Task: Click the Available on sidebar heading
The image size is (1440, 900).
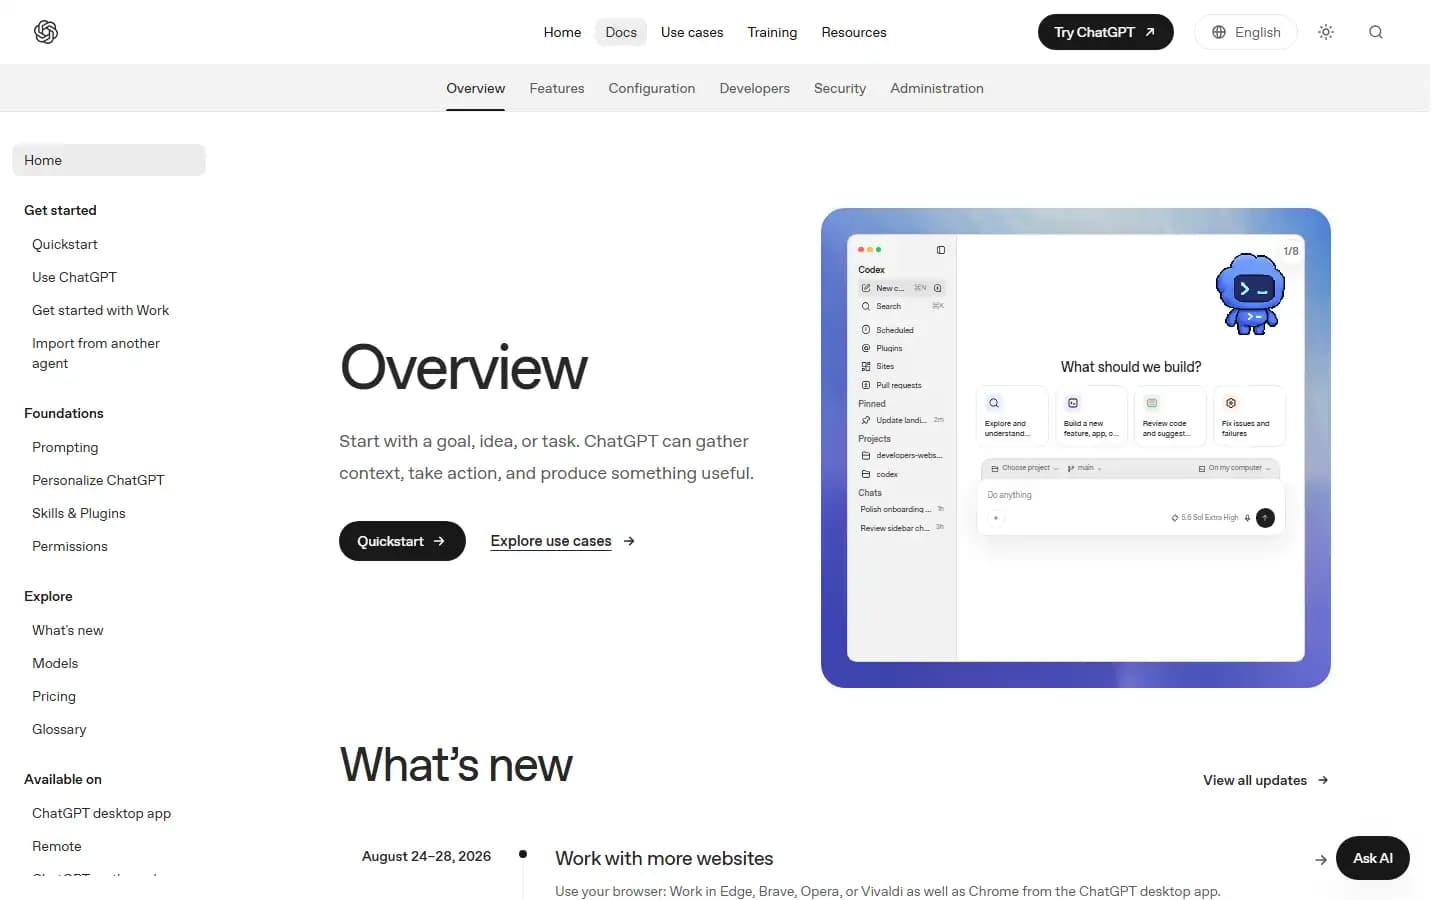Action: [x=63, y=779]
